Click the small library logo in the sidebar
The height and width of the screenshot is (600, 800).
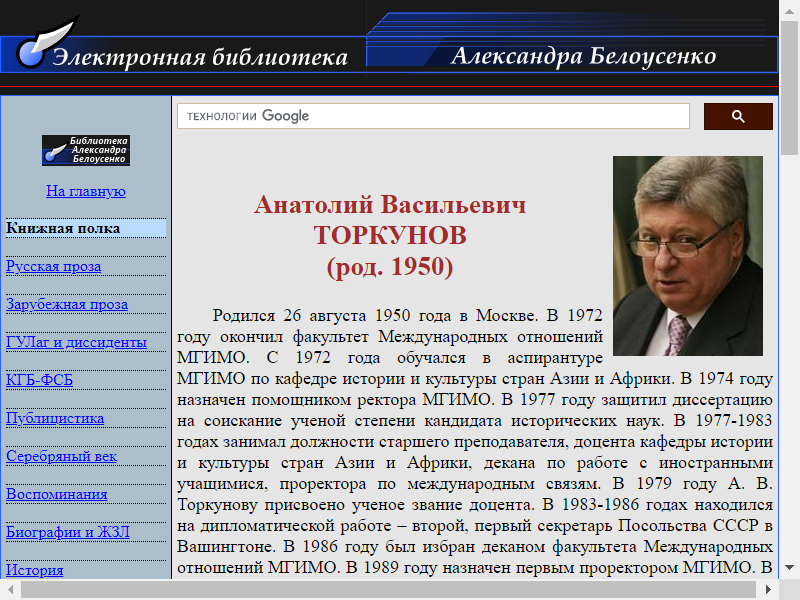coord(86,150)
